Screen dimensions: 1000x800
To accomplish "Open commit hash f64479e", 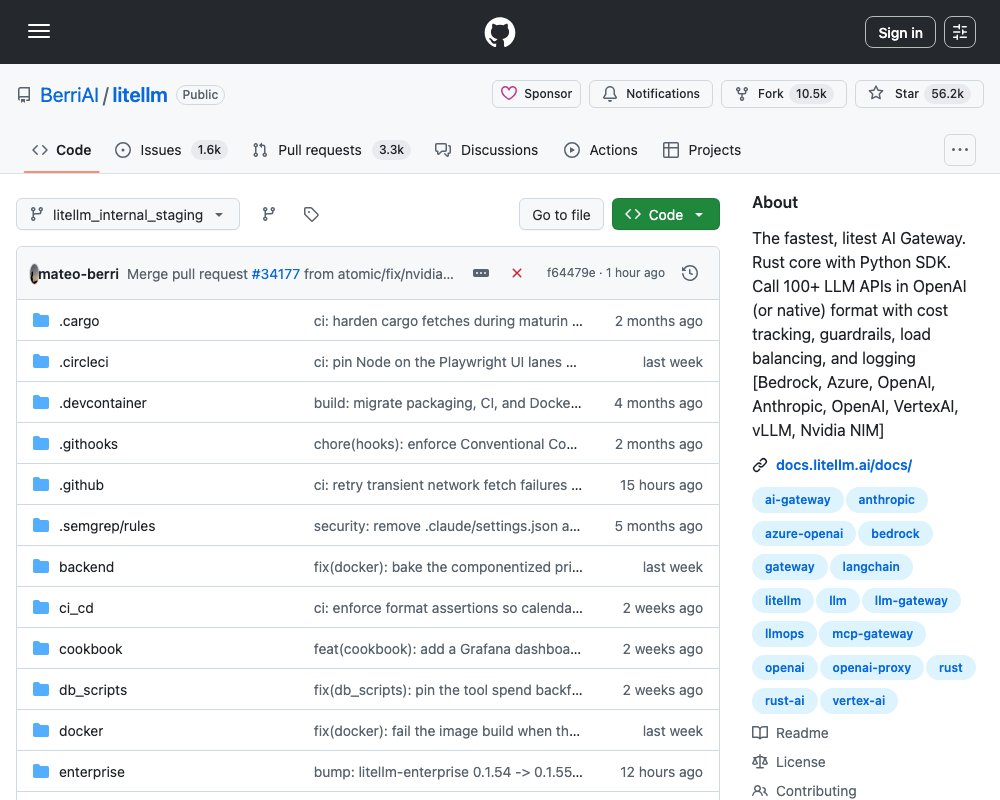I will (571, 273).
